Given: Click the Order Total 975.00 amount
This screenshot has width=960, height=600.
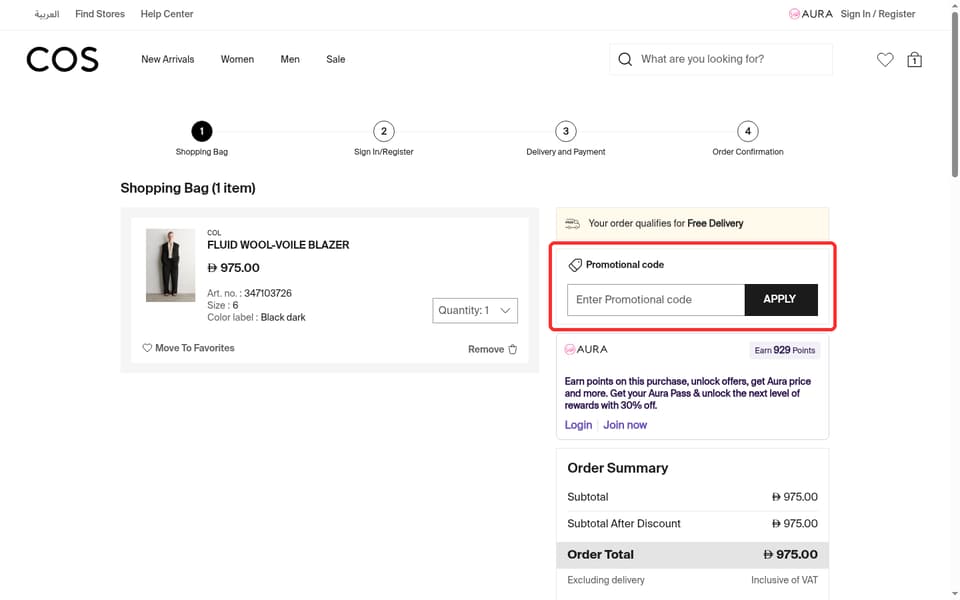Looking at the screenshot, I should [x=790, y=555].
